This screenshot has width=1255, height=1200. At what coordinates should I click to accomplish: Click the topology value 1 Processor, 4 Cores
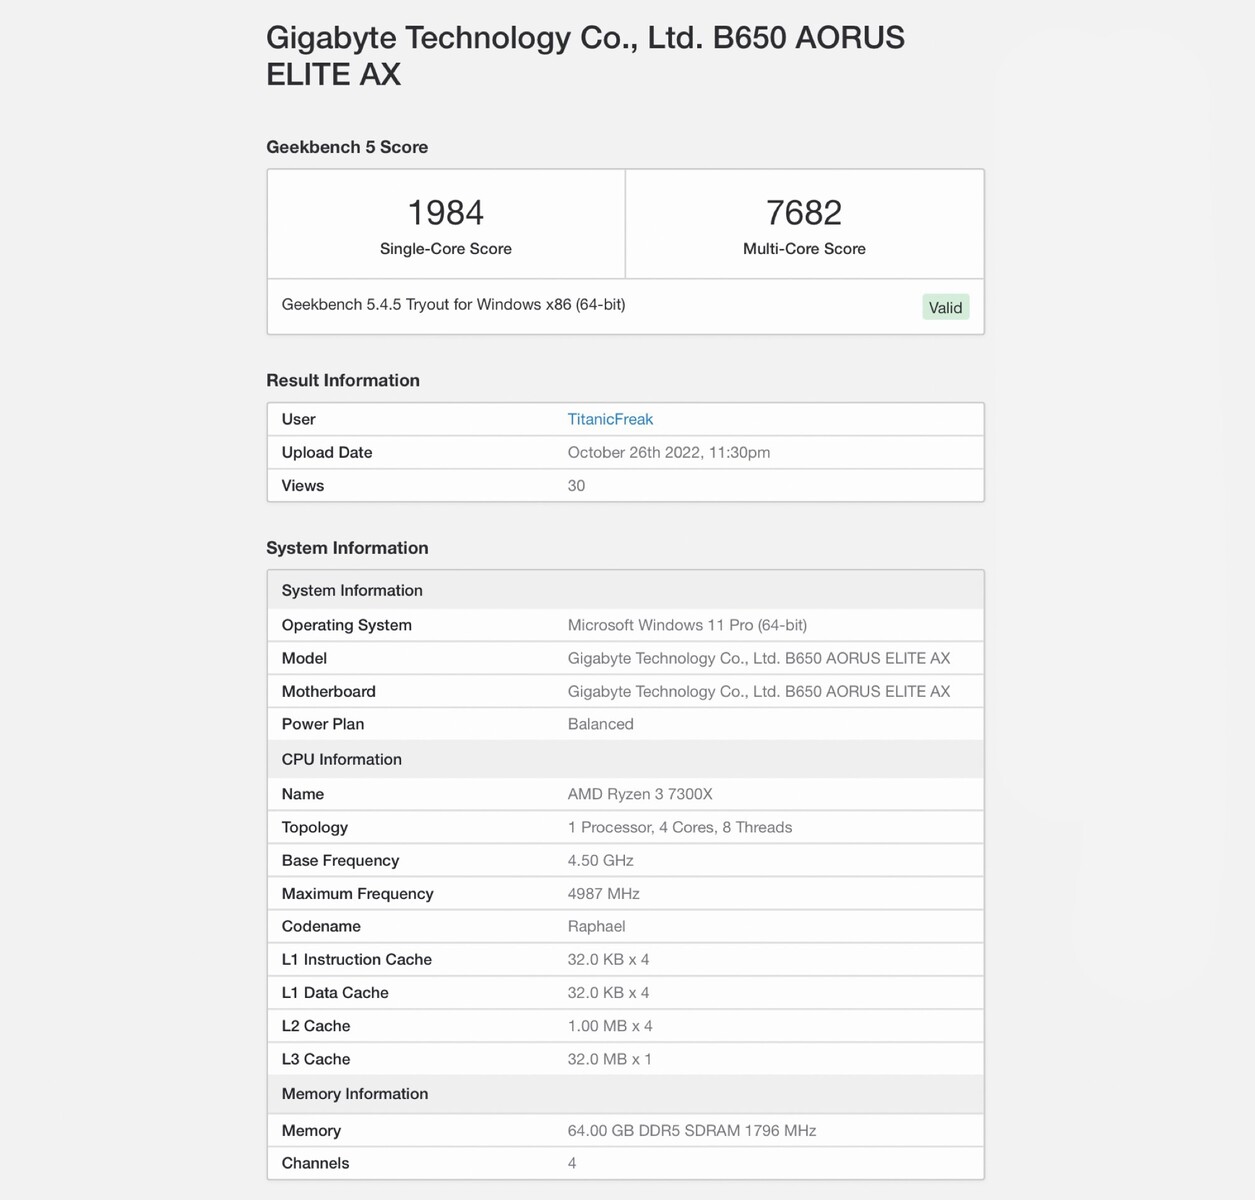tap(680, 827)
